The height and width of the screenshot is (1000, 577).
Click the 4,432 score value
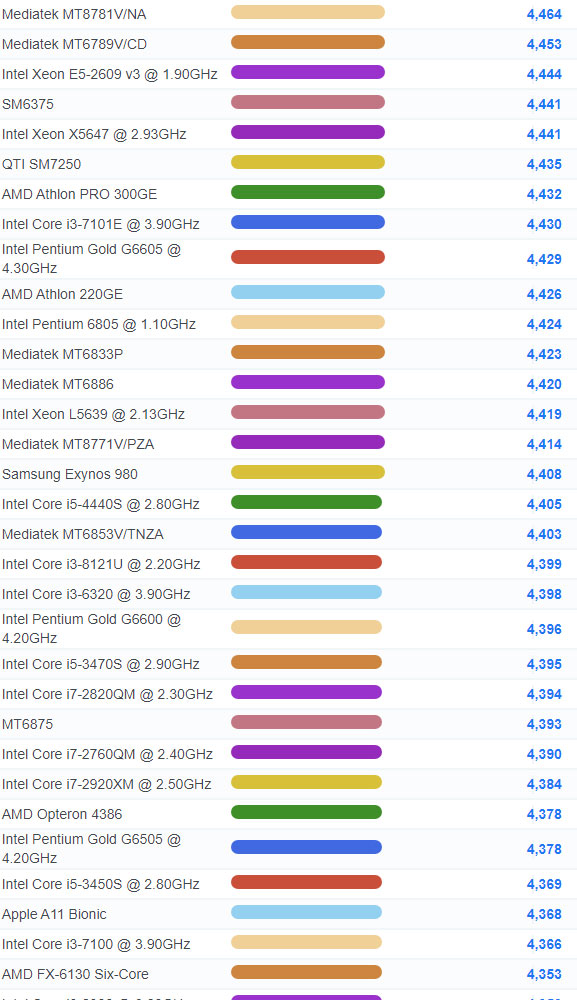pyautogui.click(x=544, y=194)
